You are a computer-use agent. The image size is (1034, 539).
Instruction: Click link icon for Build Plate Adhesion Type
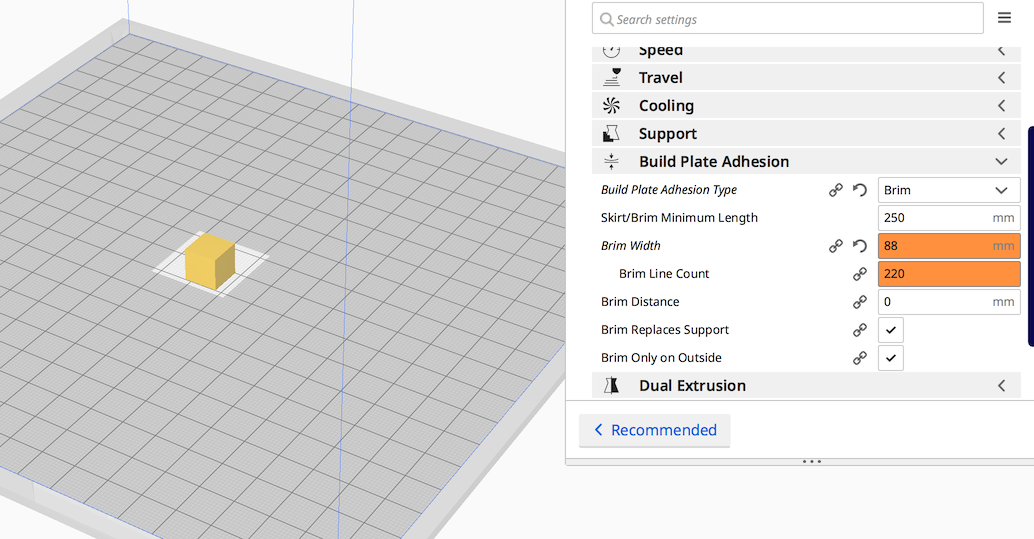(836, 190)
